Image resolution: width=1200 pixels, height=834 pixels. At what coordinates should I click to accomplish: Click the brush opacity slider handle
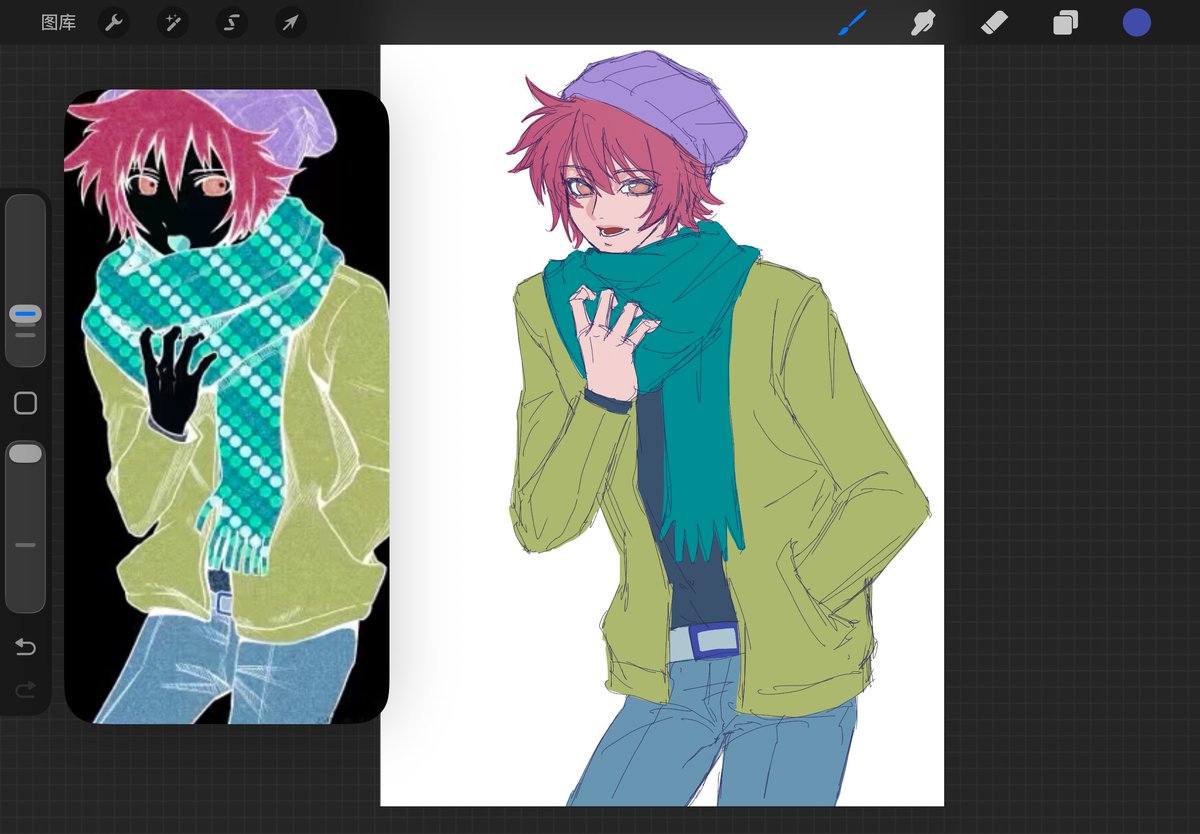coord(25,454)
